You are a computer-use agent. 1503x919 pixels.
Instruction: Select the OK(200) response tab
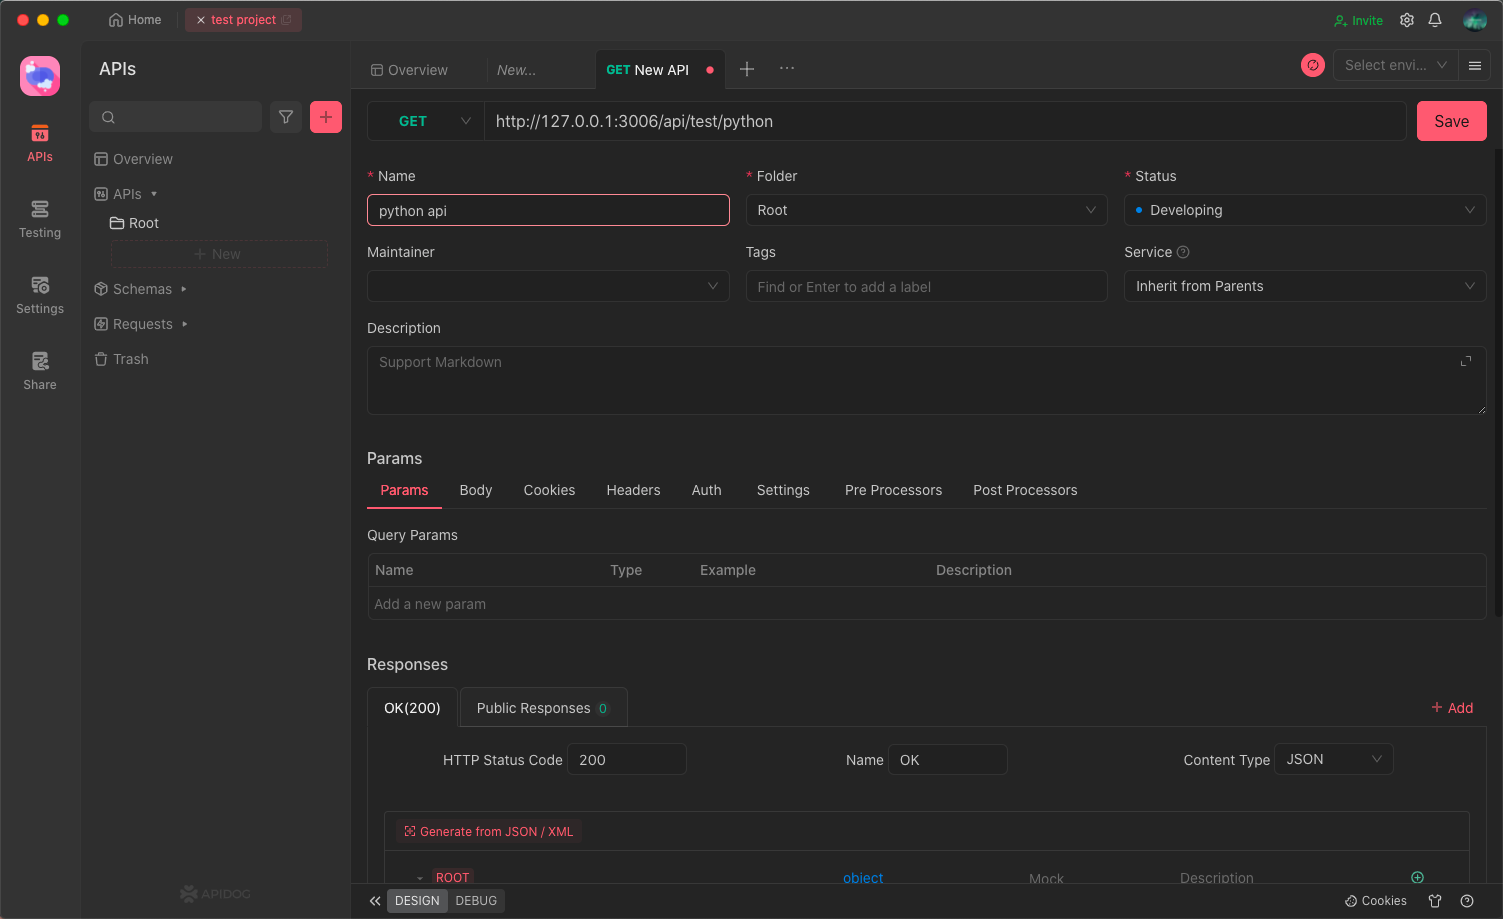[412, 708]
